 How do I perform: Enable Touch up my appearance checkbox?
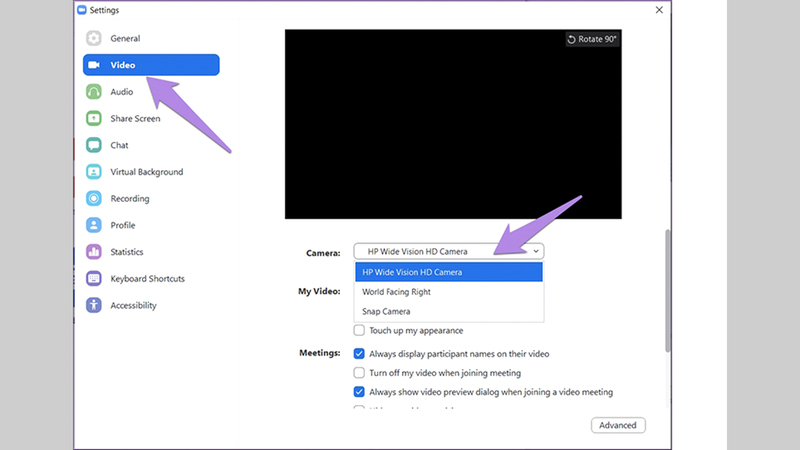click(x=359, y=331)
